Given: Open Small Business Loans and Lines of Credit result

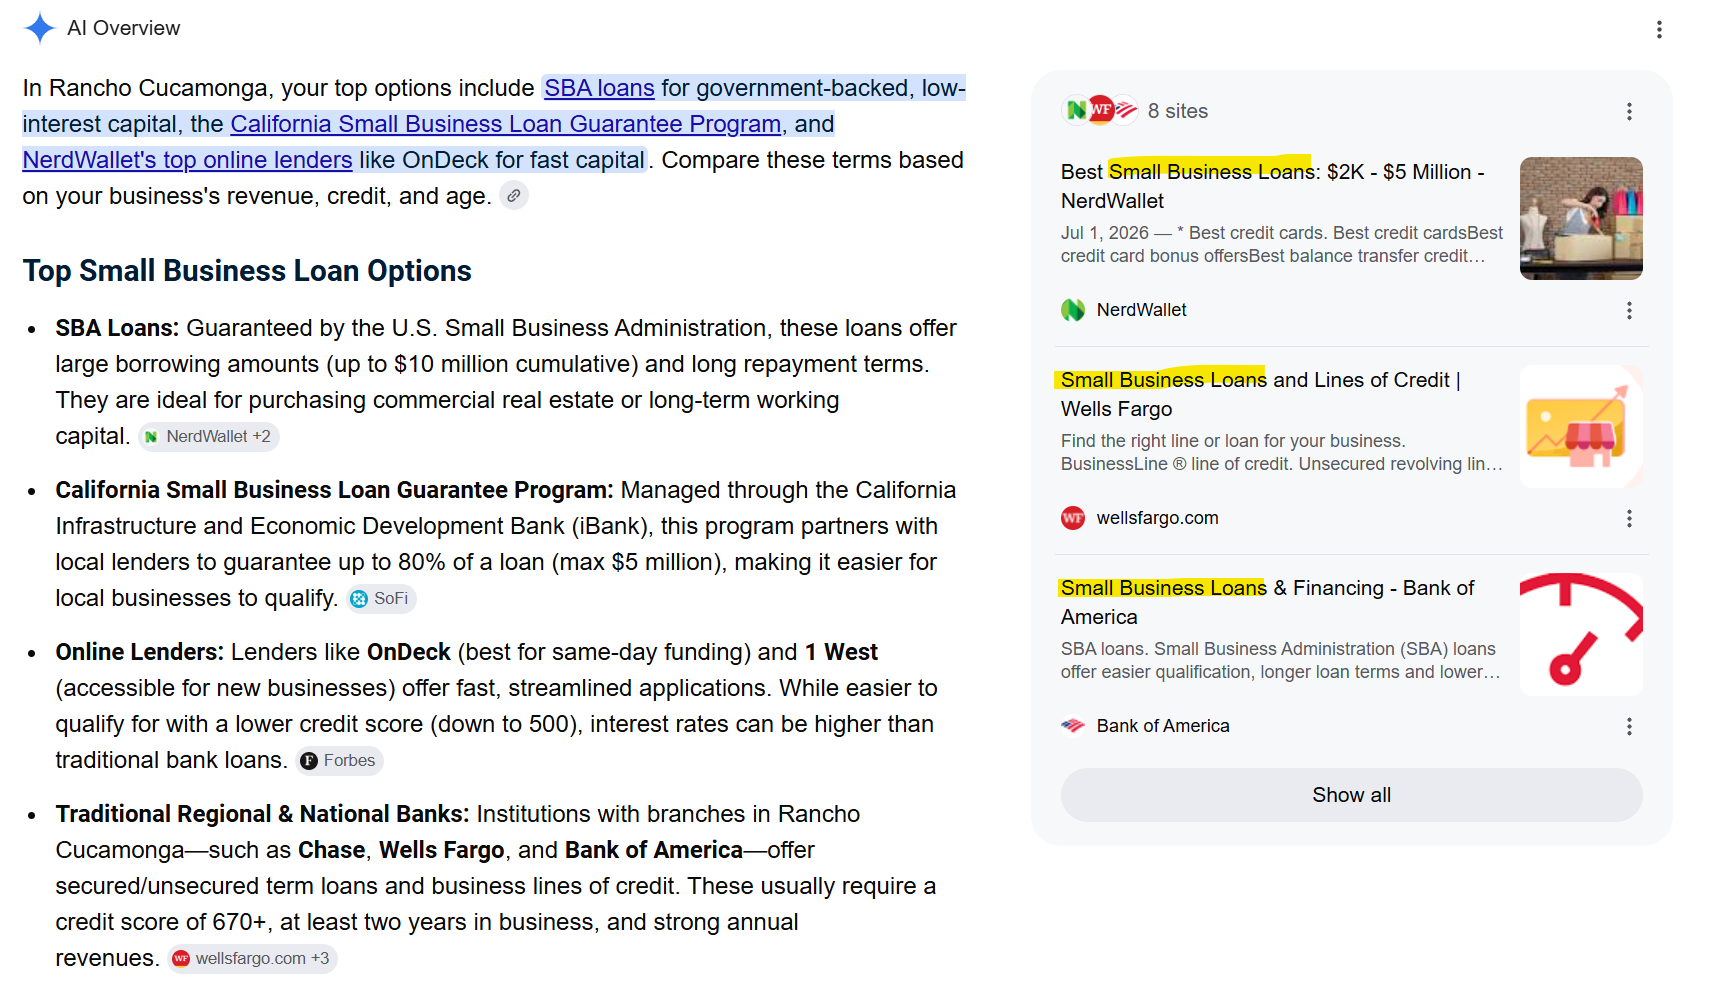Looking at the screenshot, I should 1261,394.
